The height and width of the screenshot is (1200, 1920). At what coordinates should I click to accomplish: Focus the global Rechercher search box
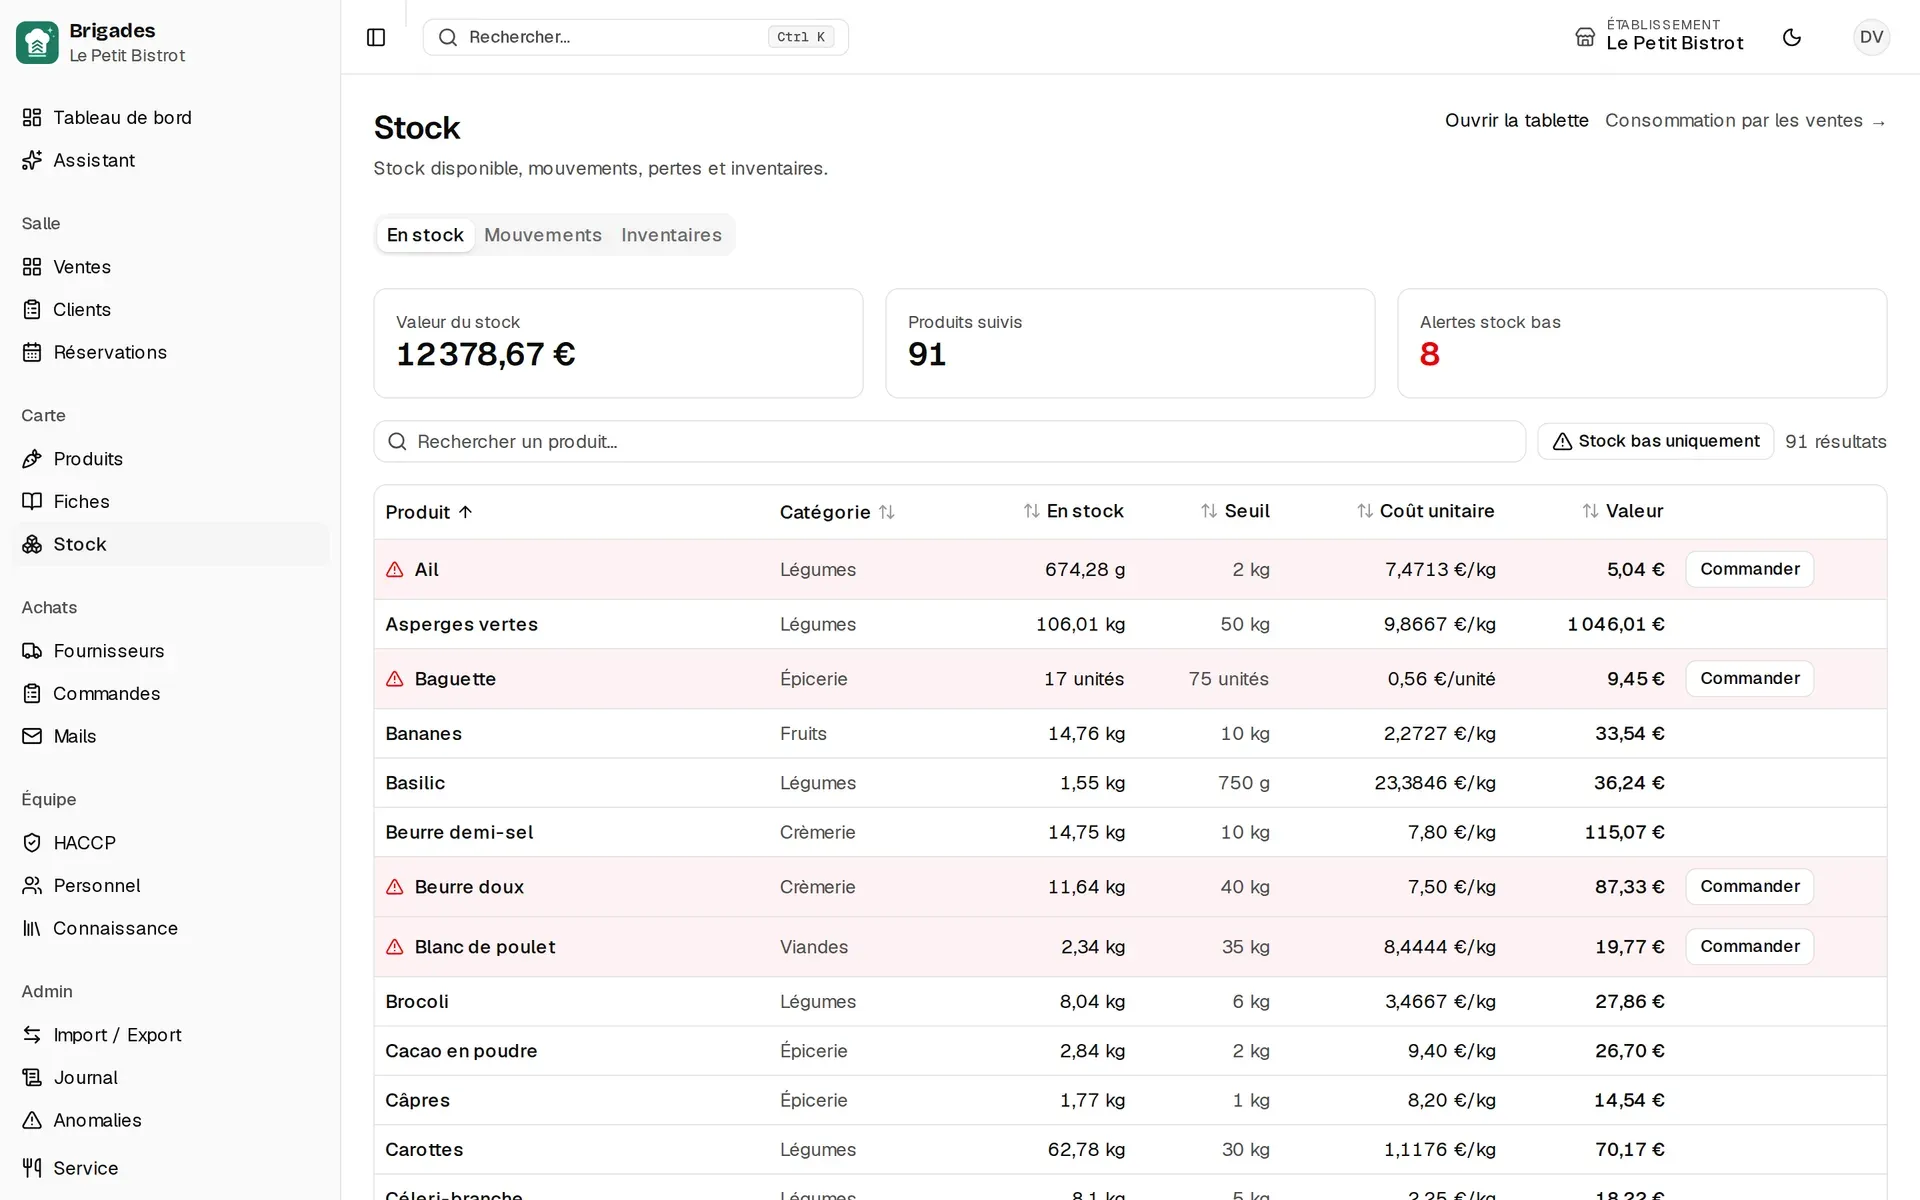[x=636, y=37]
